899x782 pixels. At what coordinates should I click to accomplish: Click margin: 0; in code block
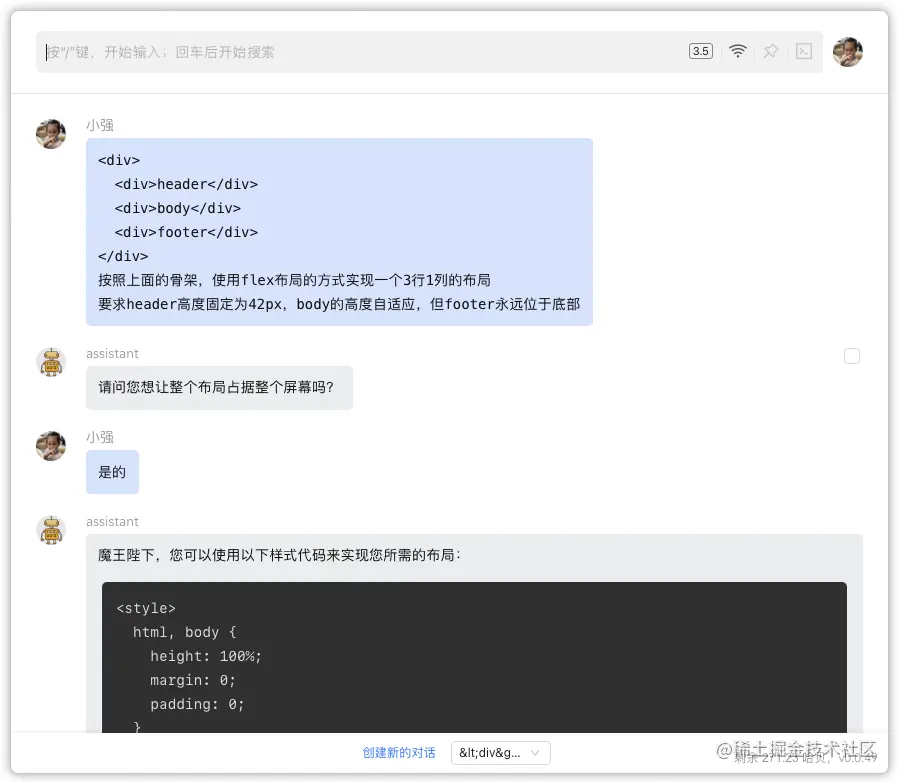click(x=193, y=681)
